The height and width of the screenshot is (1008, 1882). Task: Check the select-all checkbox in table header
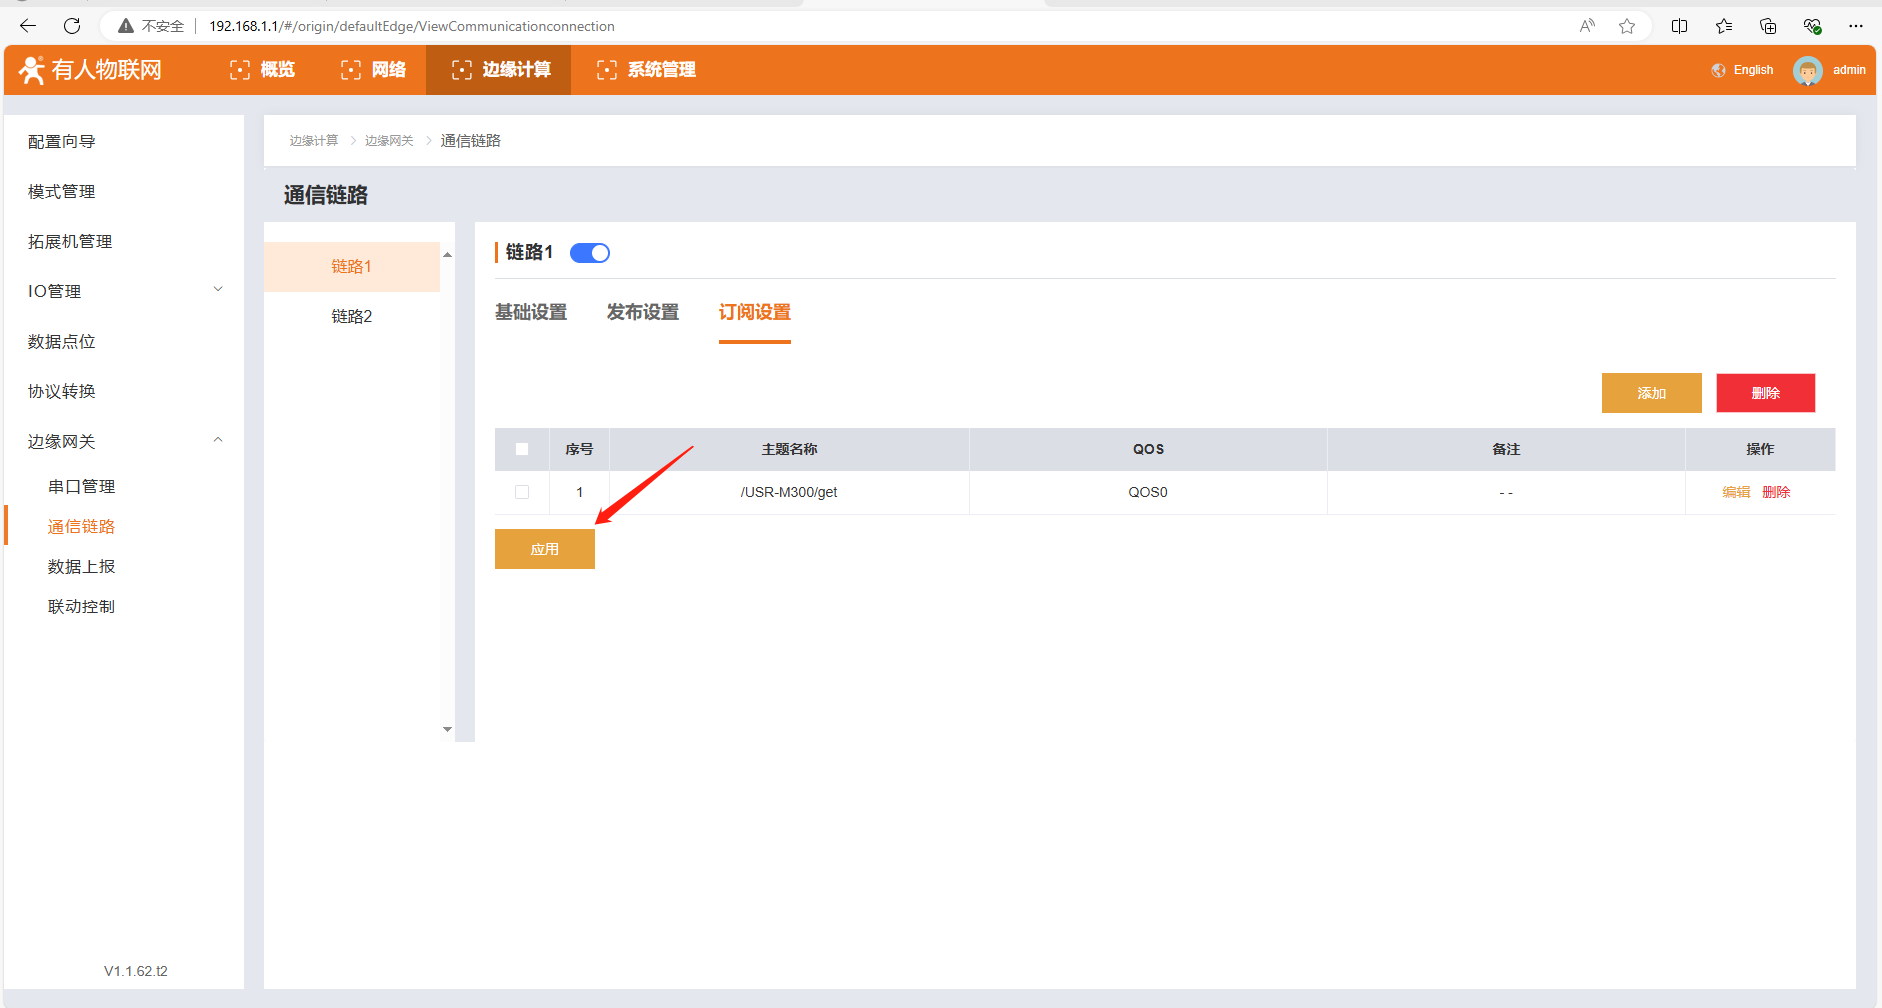tap(522, 449)
